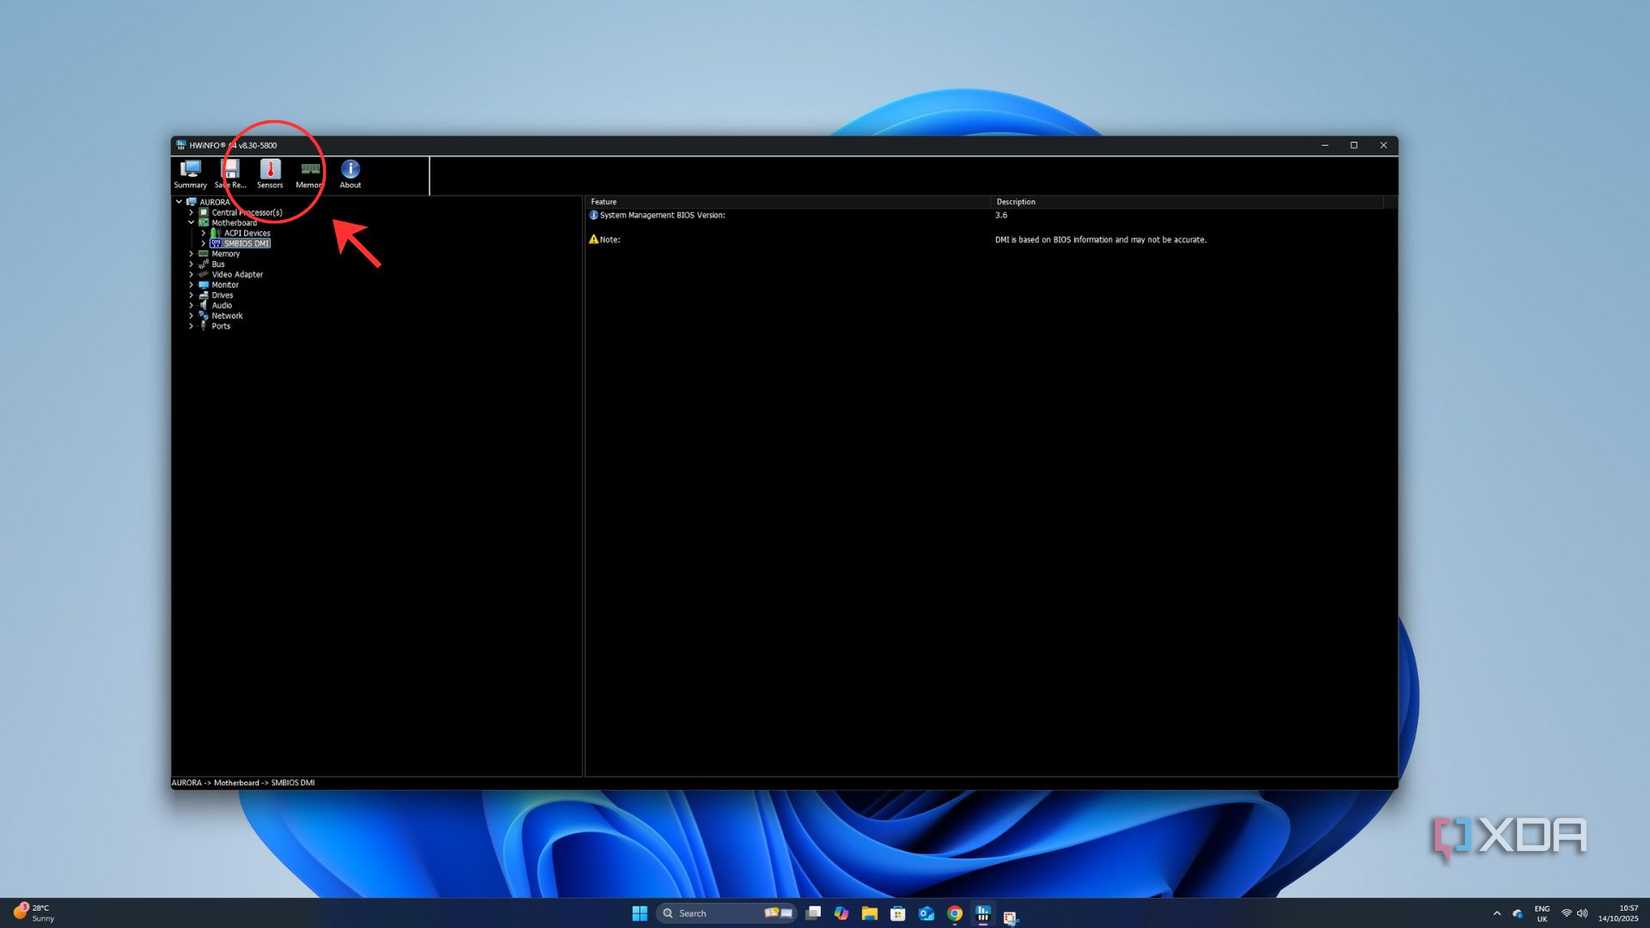The image size is (1650, 928).
Task: Expand the Memory tree node arrow
Action: click(191, 254)
